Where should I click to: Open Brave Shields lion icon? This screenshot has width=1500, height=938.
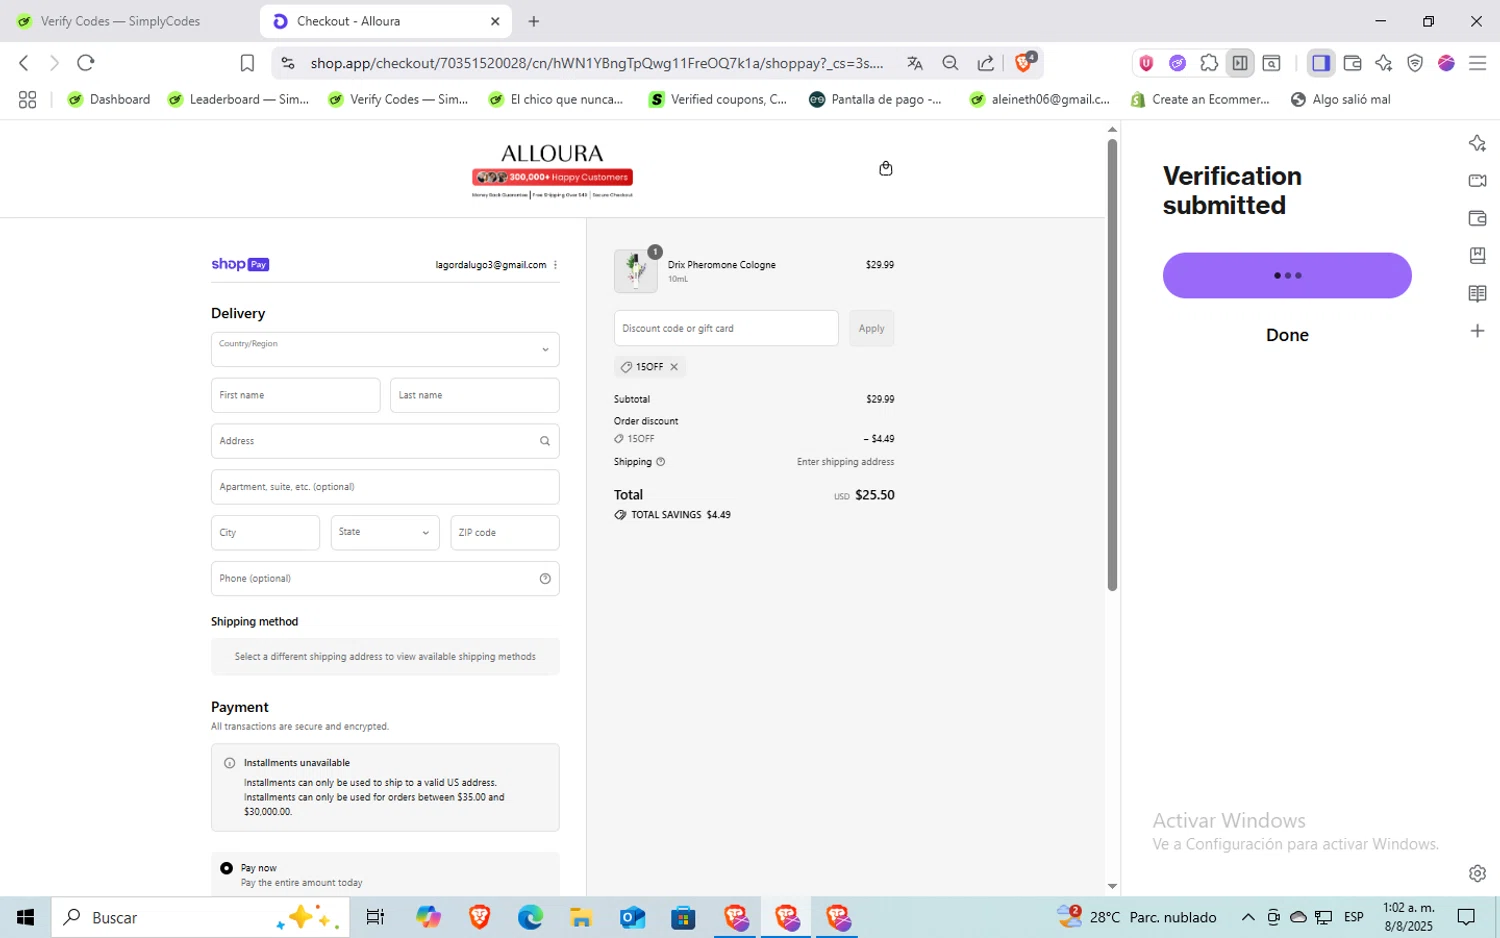pyautogui.click(x=1024, y=62)
